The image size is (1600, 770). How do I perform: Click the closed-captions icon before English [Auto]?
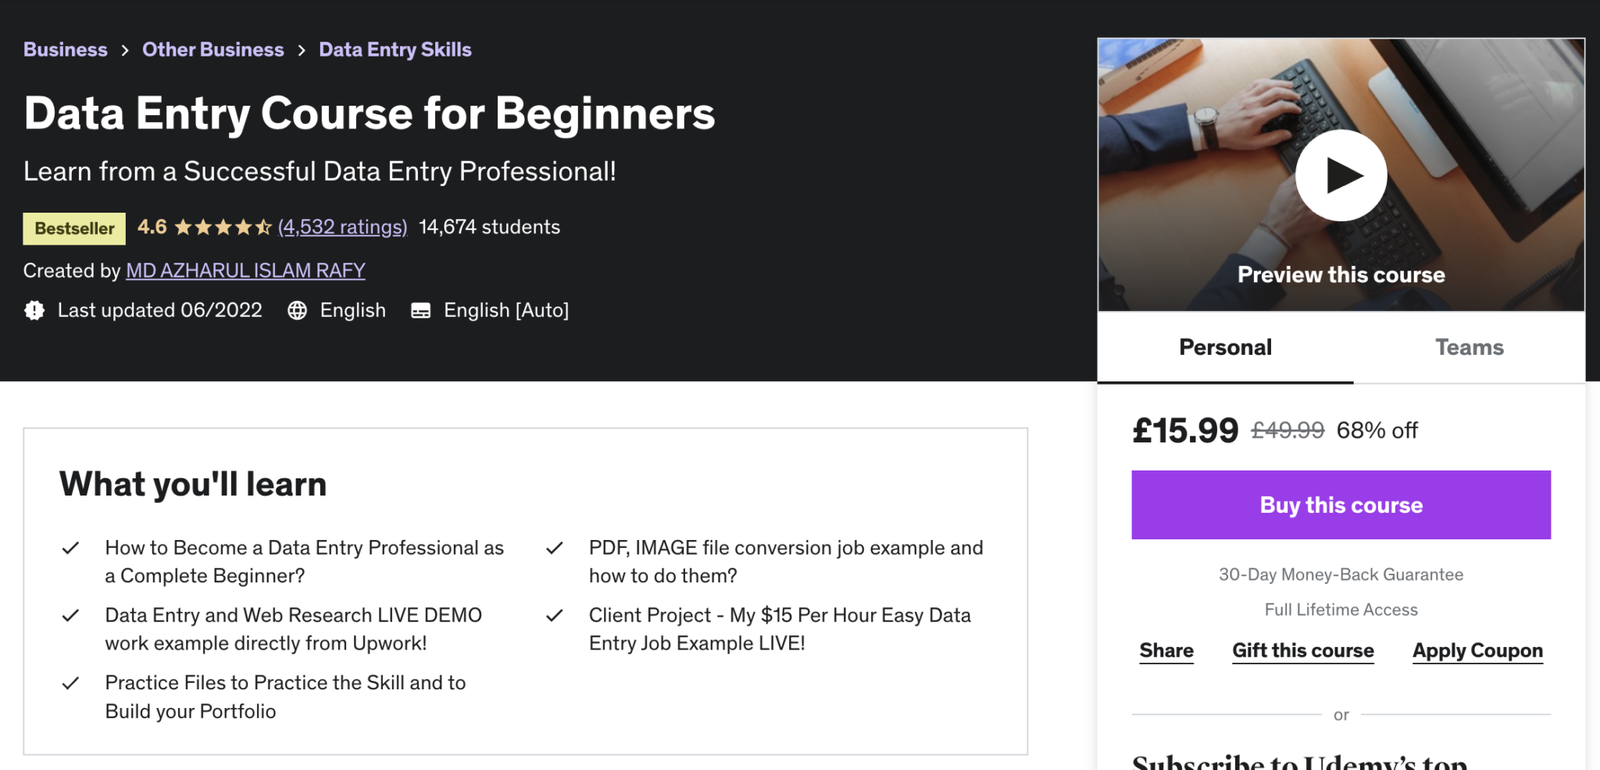click(420, 310)
